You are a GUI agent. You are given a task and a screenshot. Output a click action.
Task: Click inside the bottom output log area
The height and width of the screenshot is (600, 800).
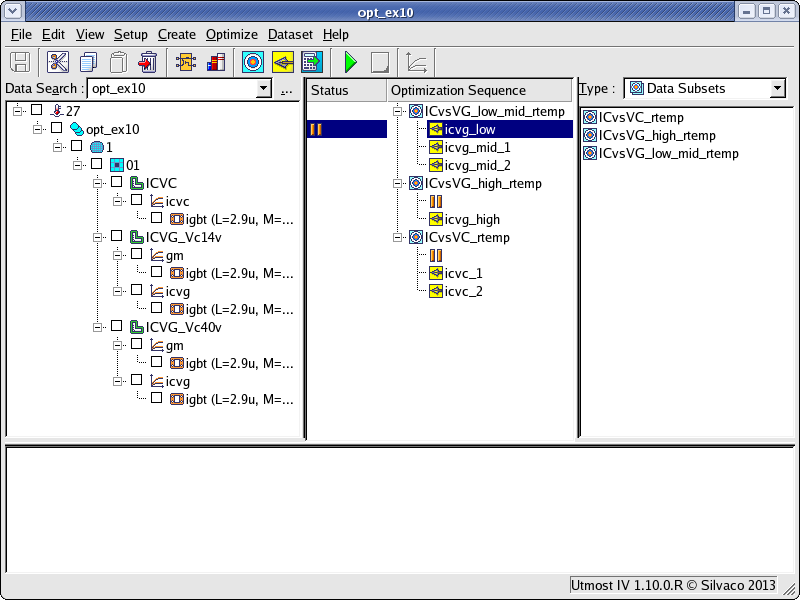tap(399, 509)
